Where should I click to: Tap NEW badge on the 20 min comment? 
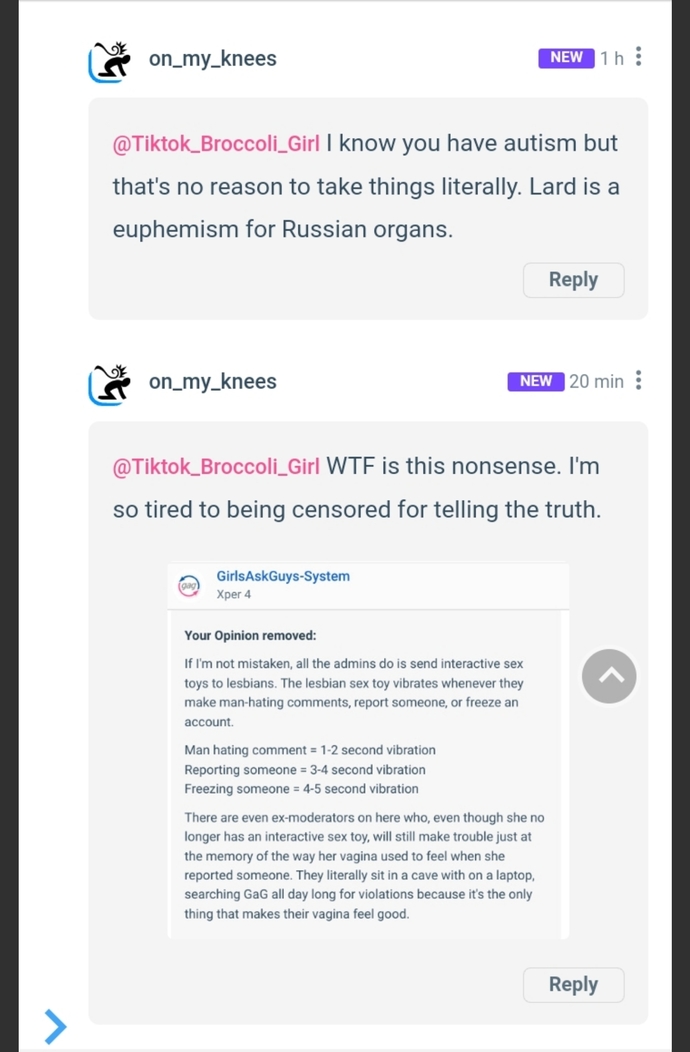click(536, 381)
